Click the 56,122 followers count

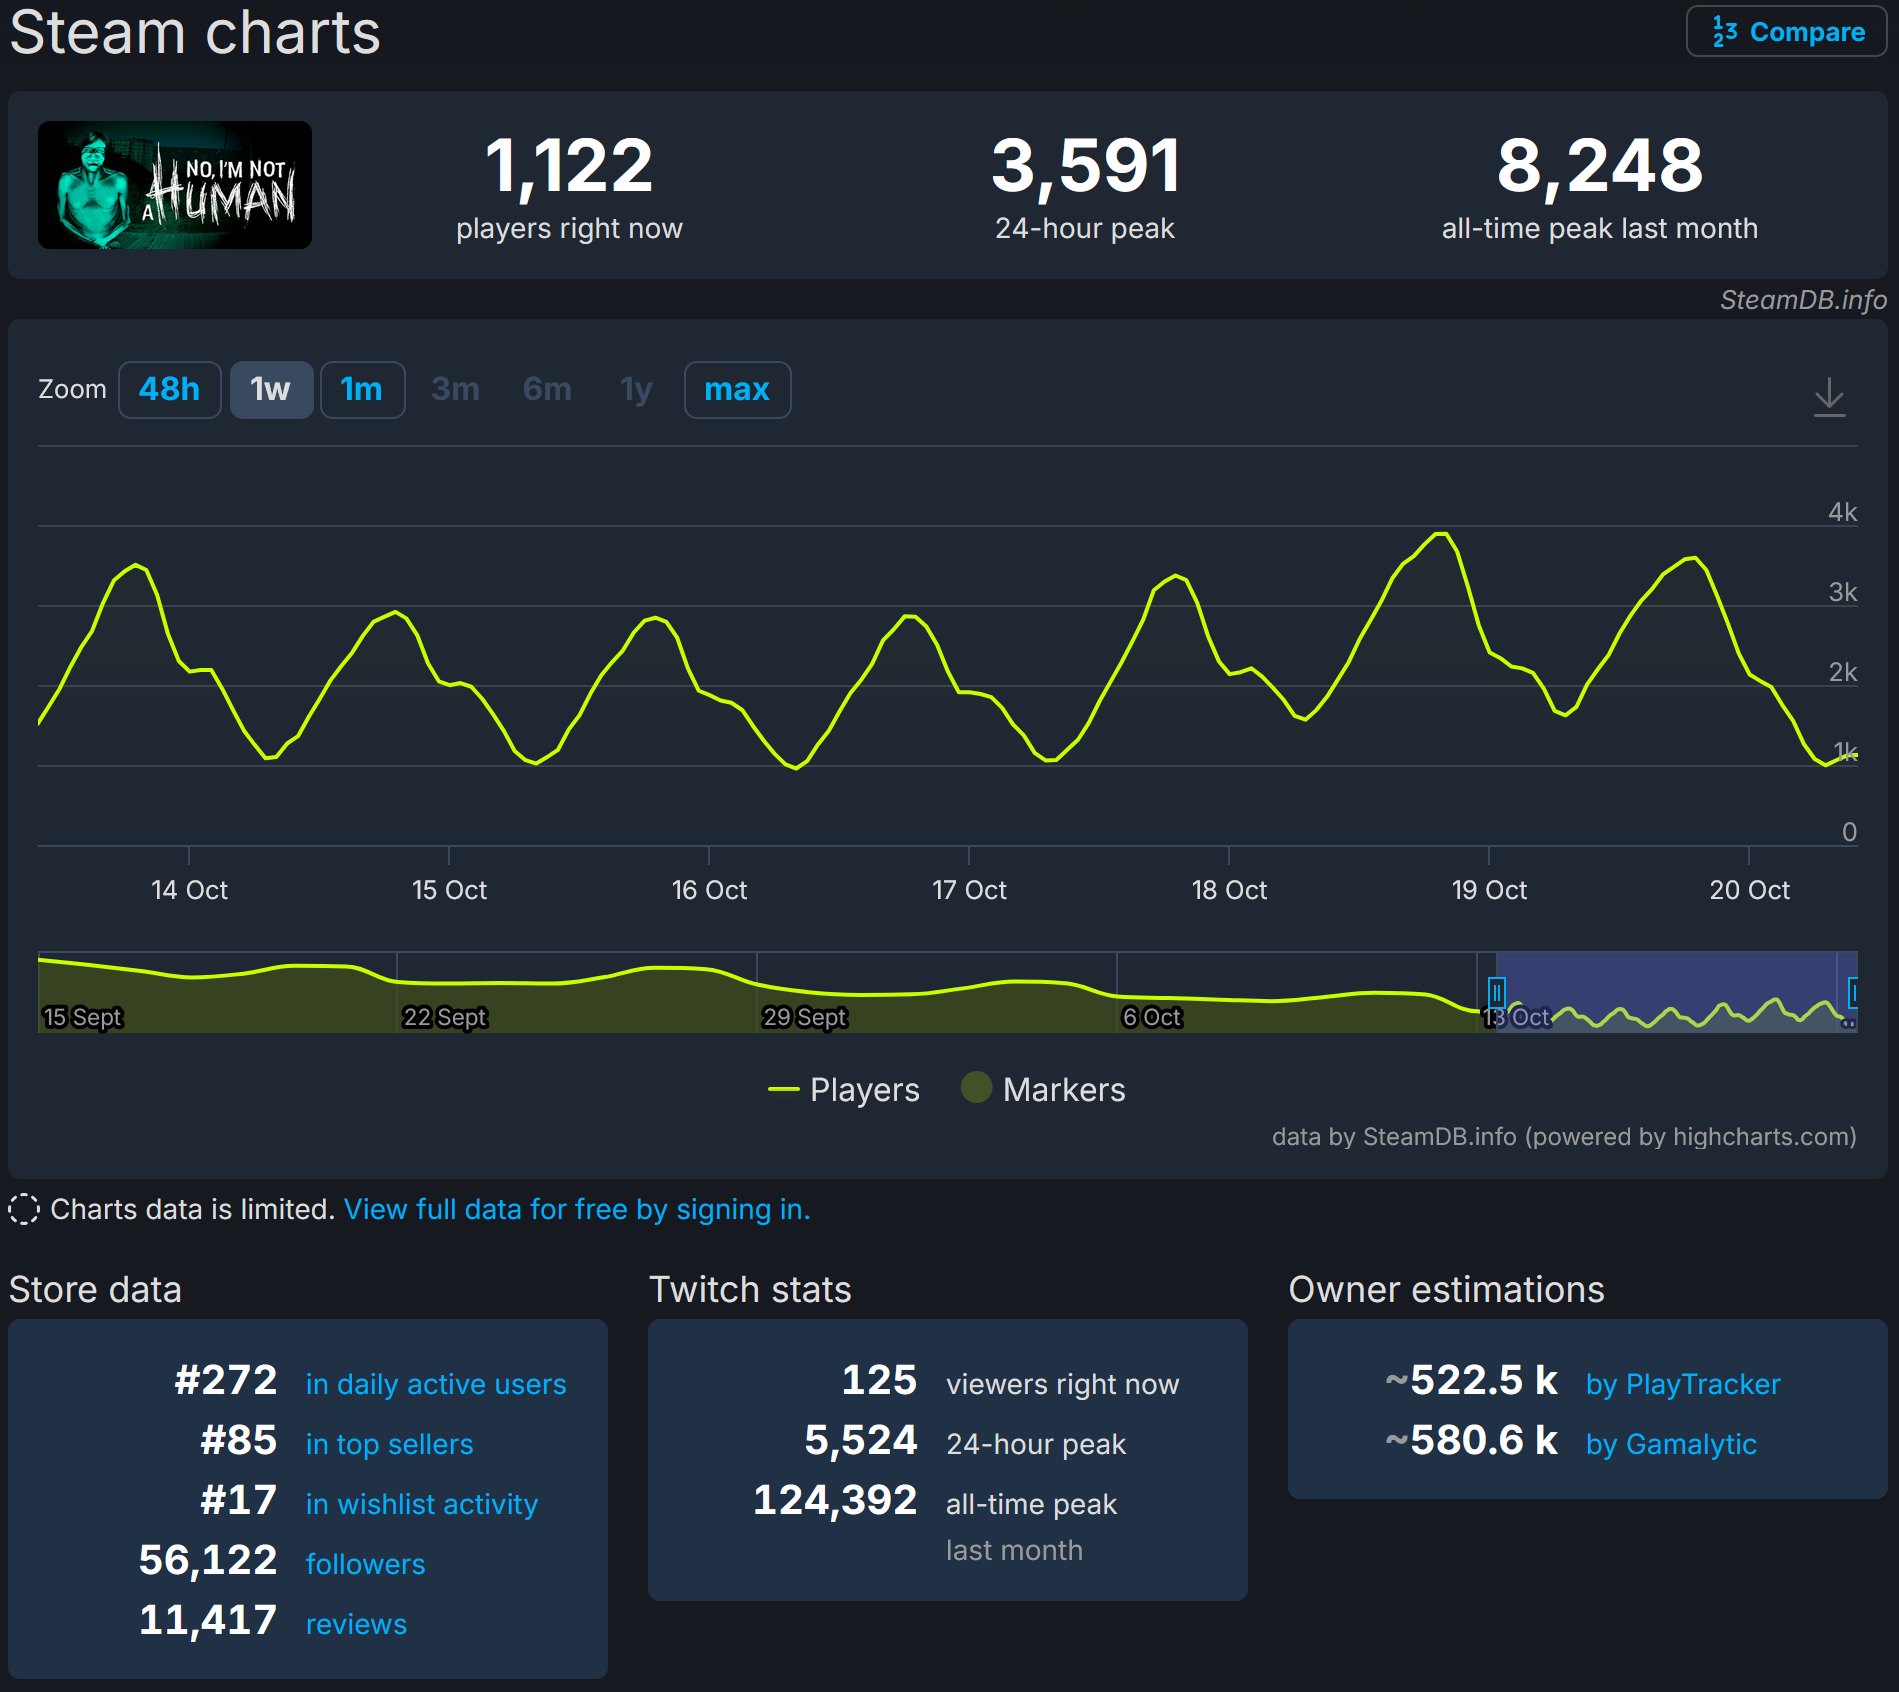pos(208,1560)
